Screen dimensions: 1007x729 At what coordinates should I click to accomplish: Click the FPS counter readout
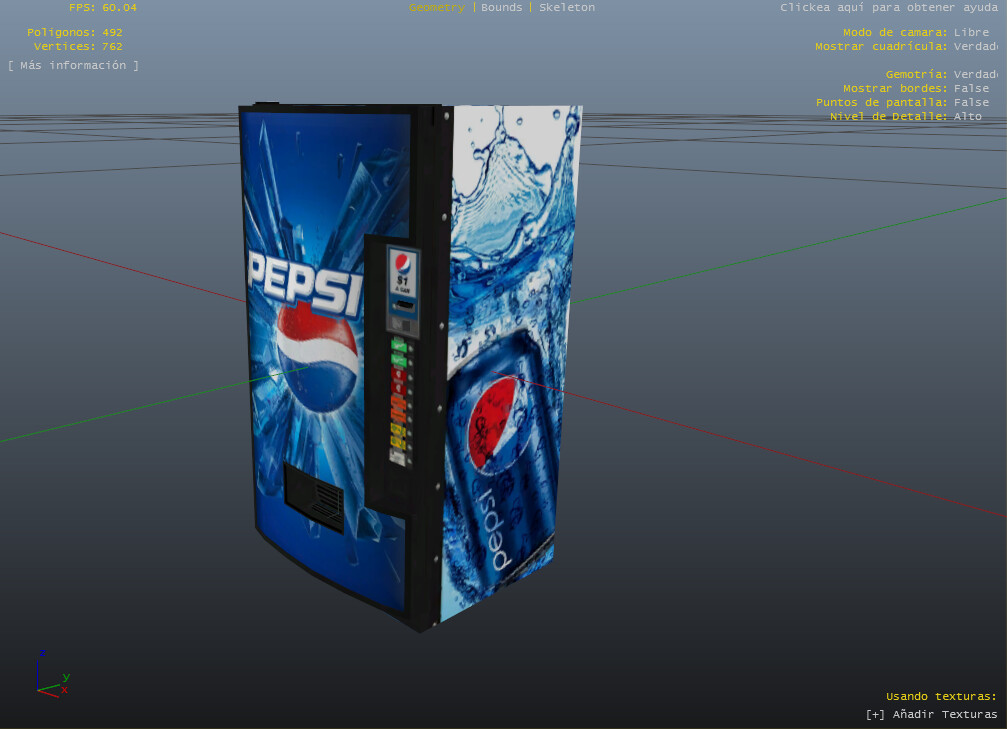tap(102, 8)
